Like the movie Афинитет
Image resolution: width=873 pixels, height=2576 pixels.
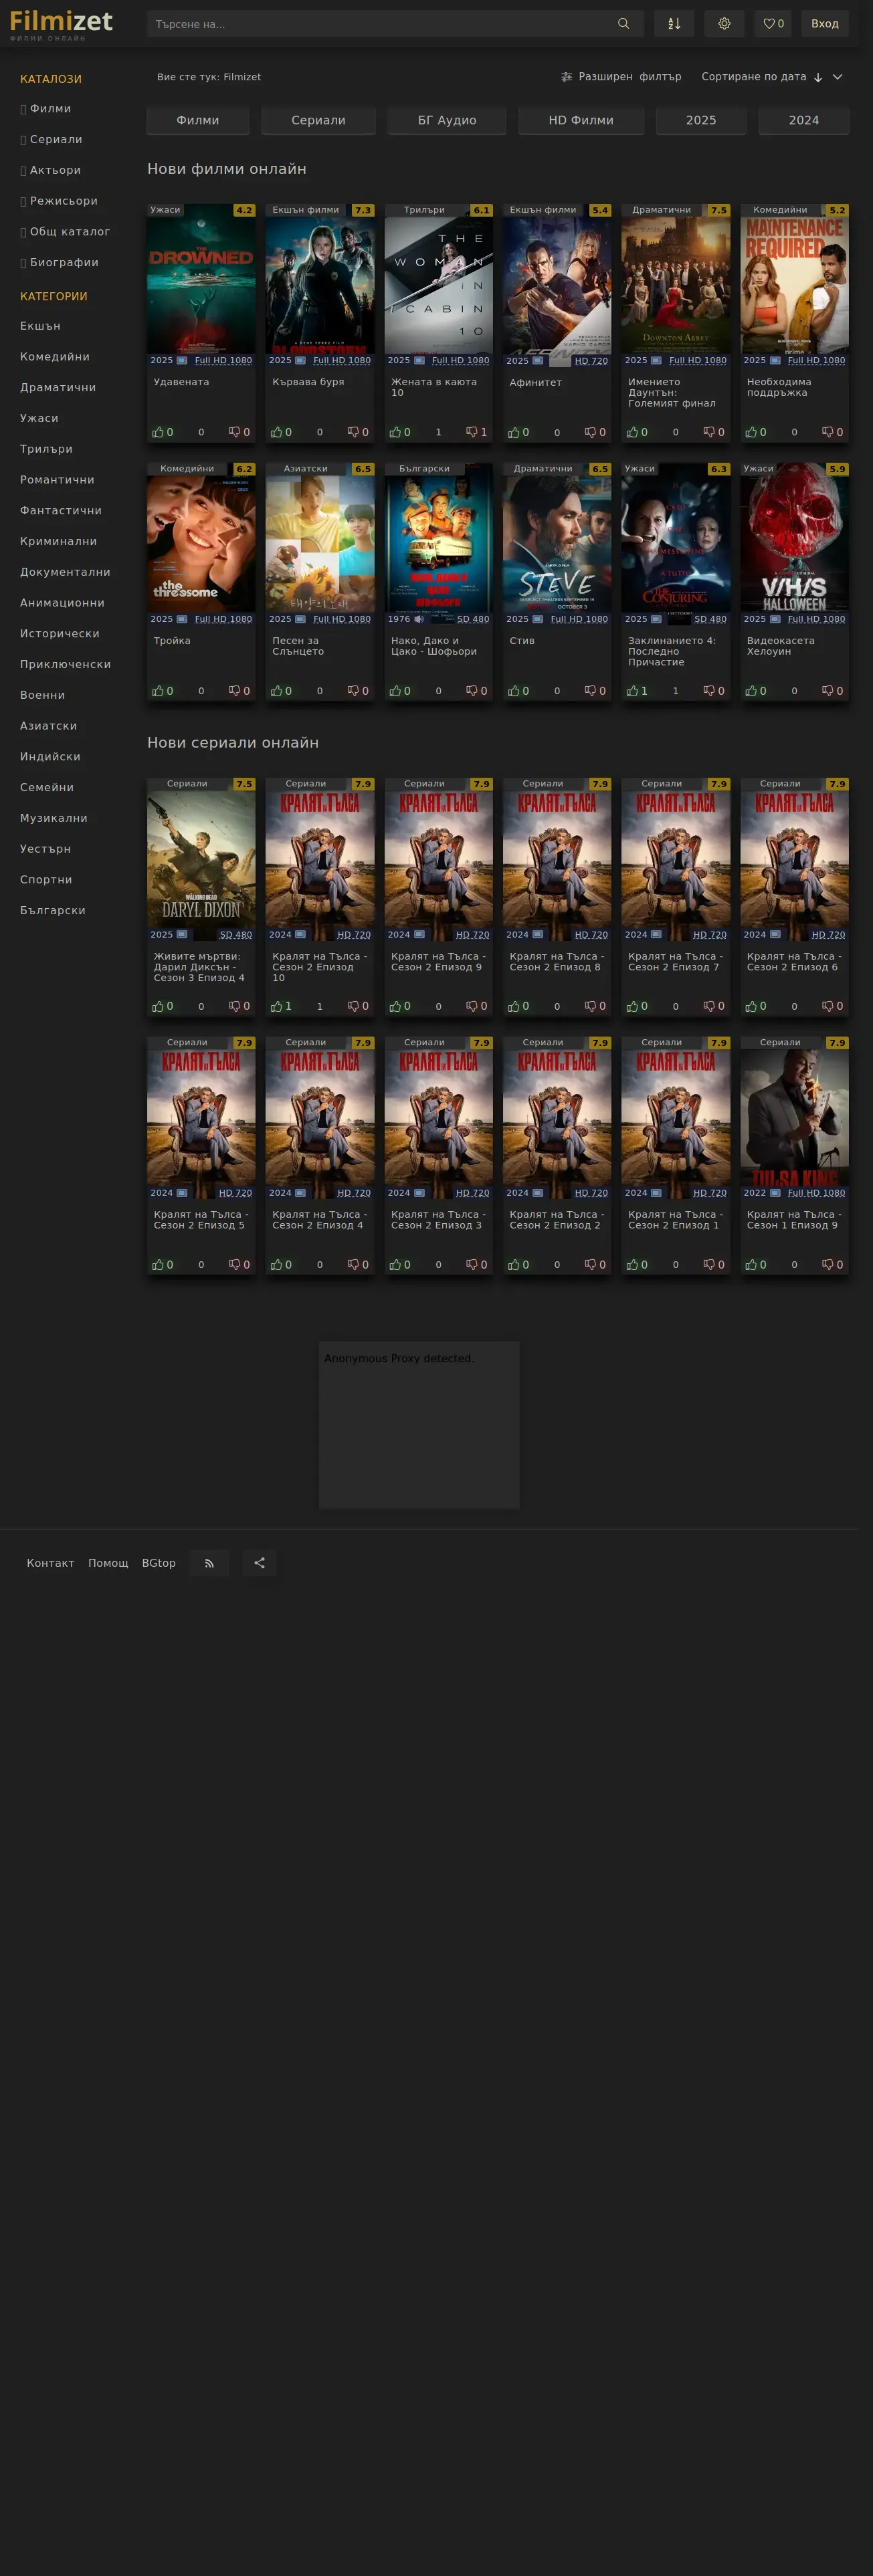[518, 432]
